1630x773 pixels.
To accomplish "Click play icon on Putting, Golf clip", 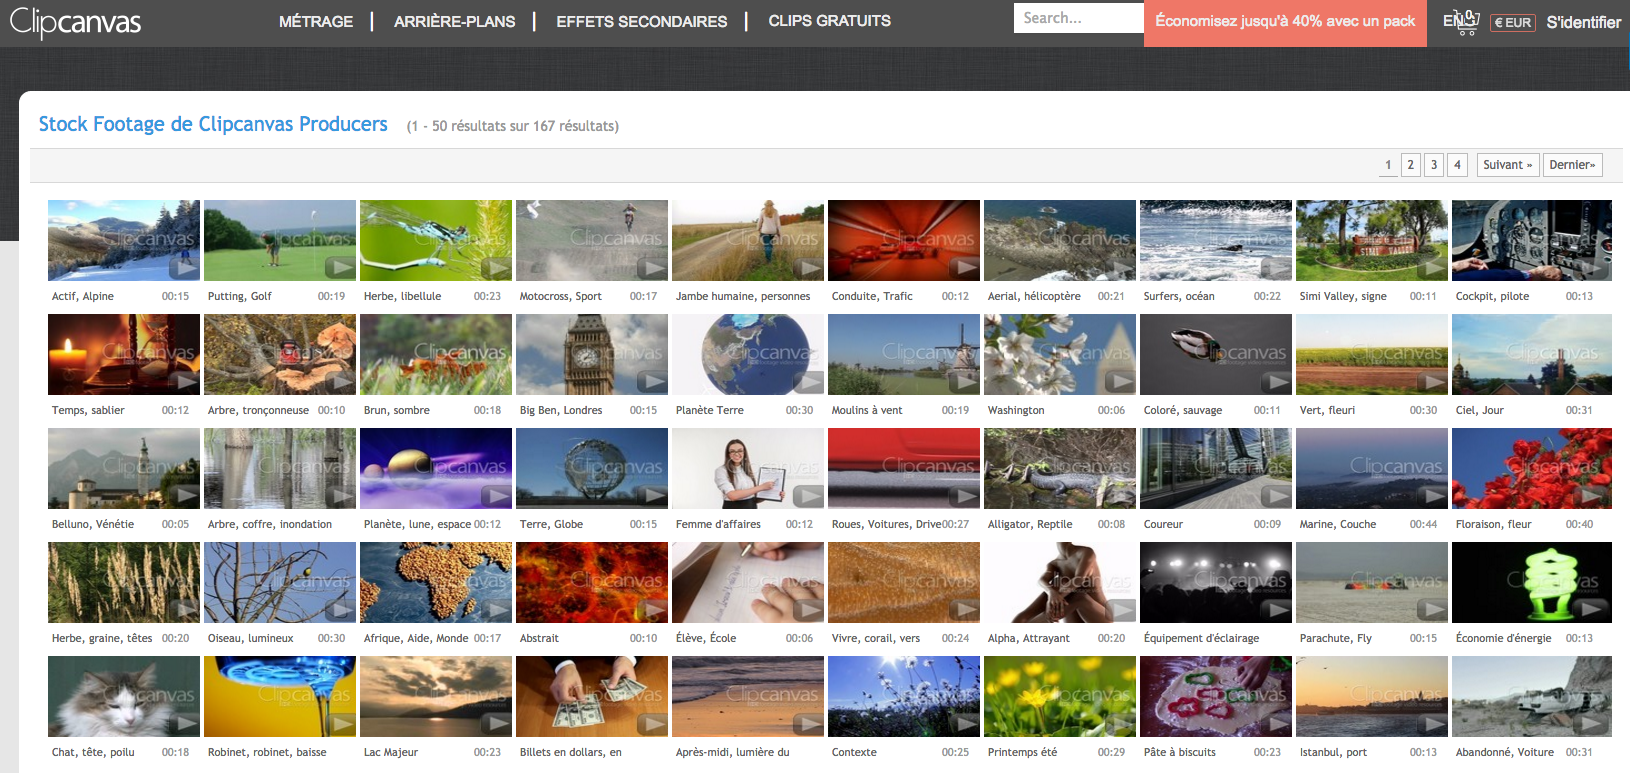I will point(340,268).
